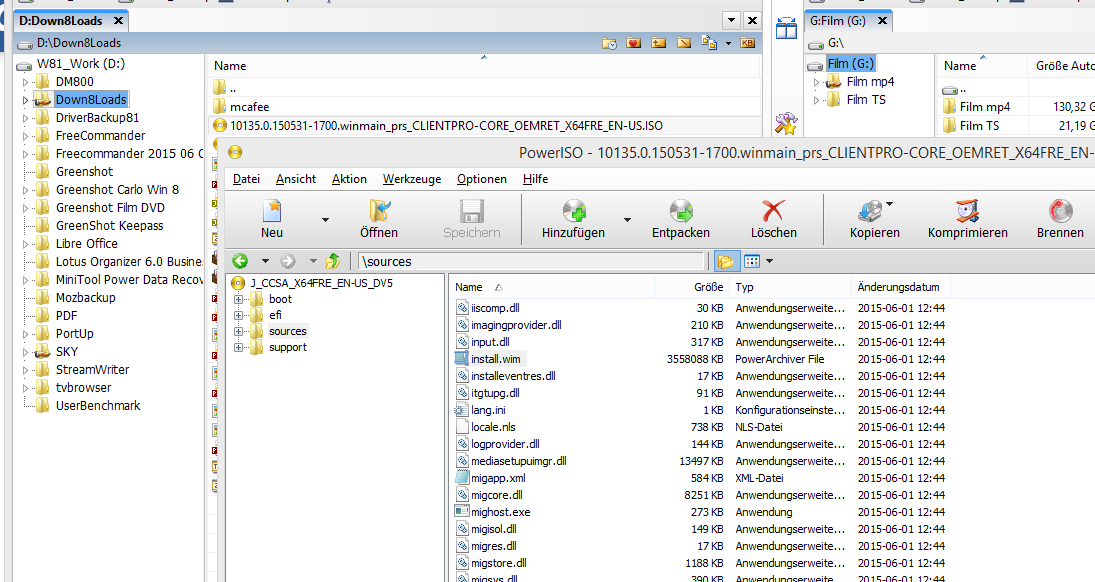Screen dimensions: 1095x582
Task: Click the D:\Down8Loads drive icon in path bar
Action: click(25, 44)
